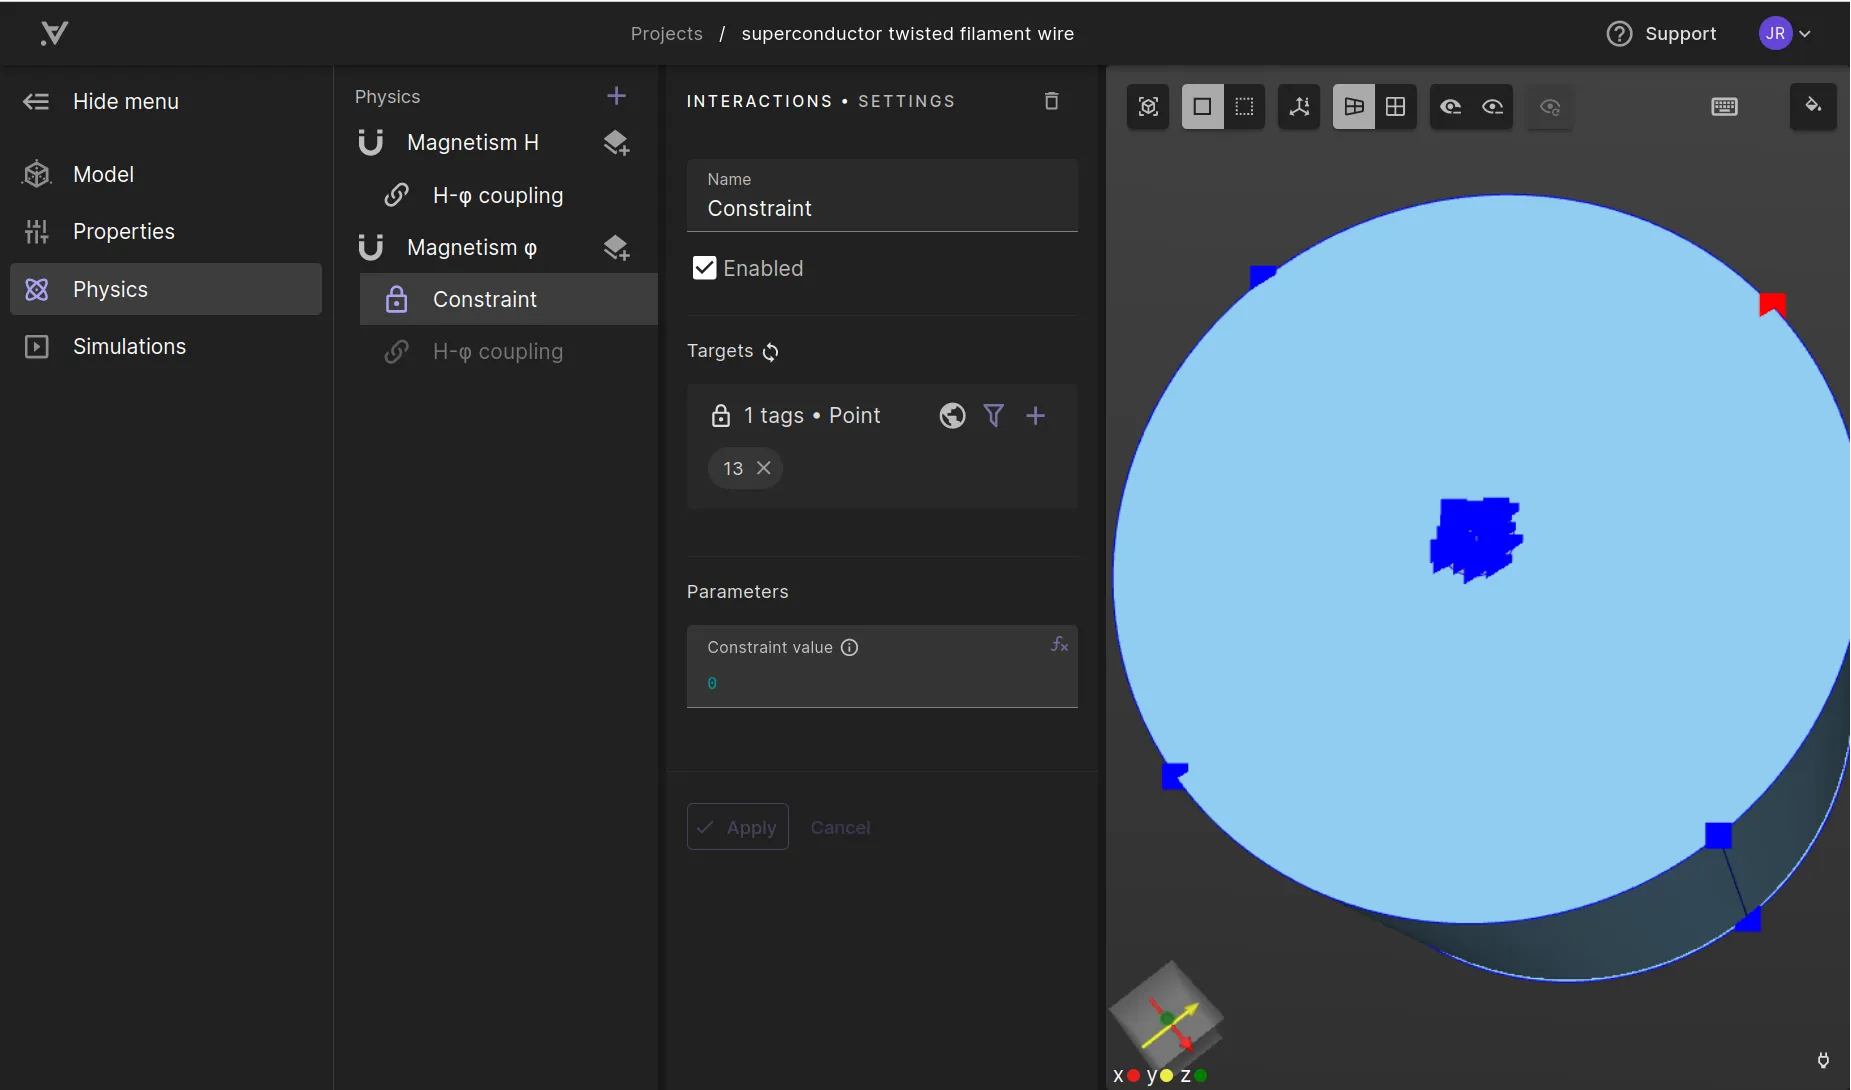Toggle the coordinate axes info icon

tap(1299, 107)
